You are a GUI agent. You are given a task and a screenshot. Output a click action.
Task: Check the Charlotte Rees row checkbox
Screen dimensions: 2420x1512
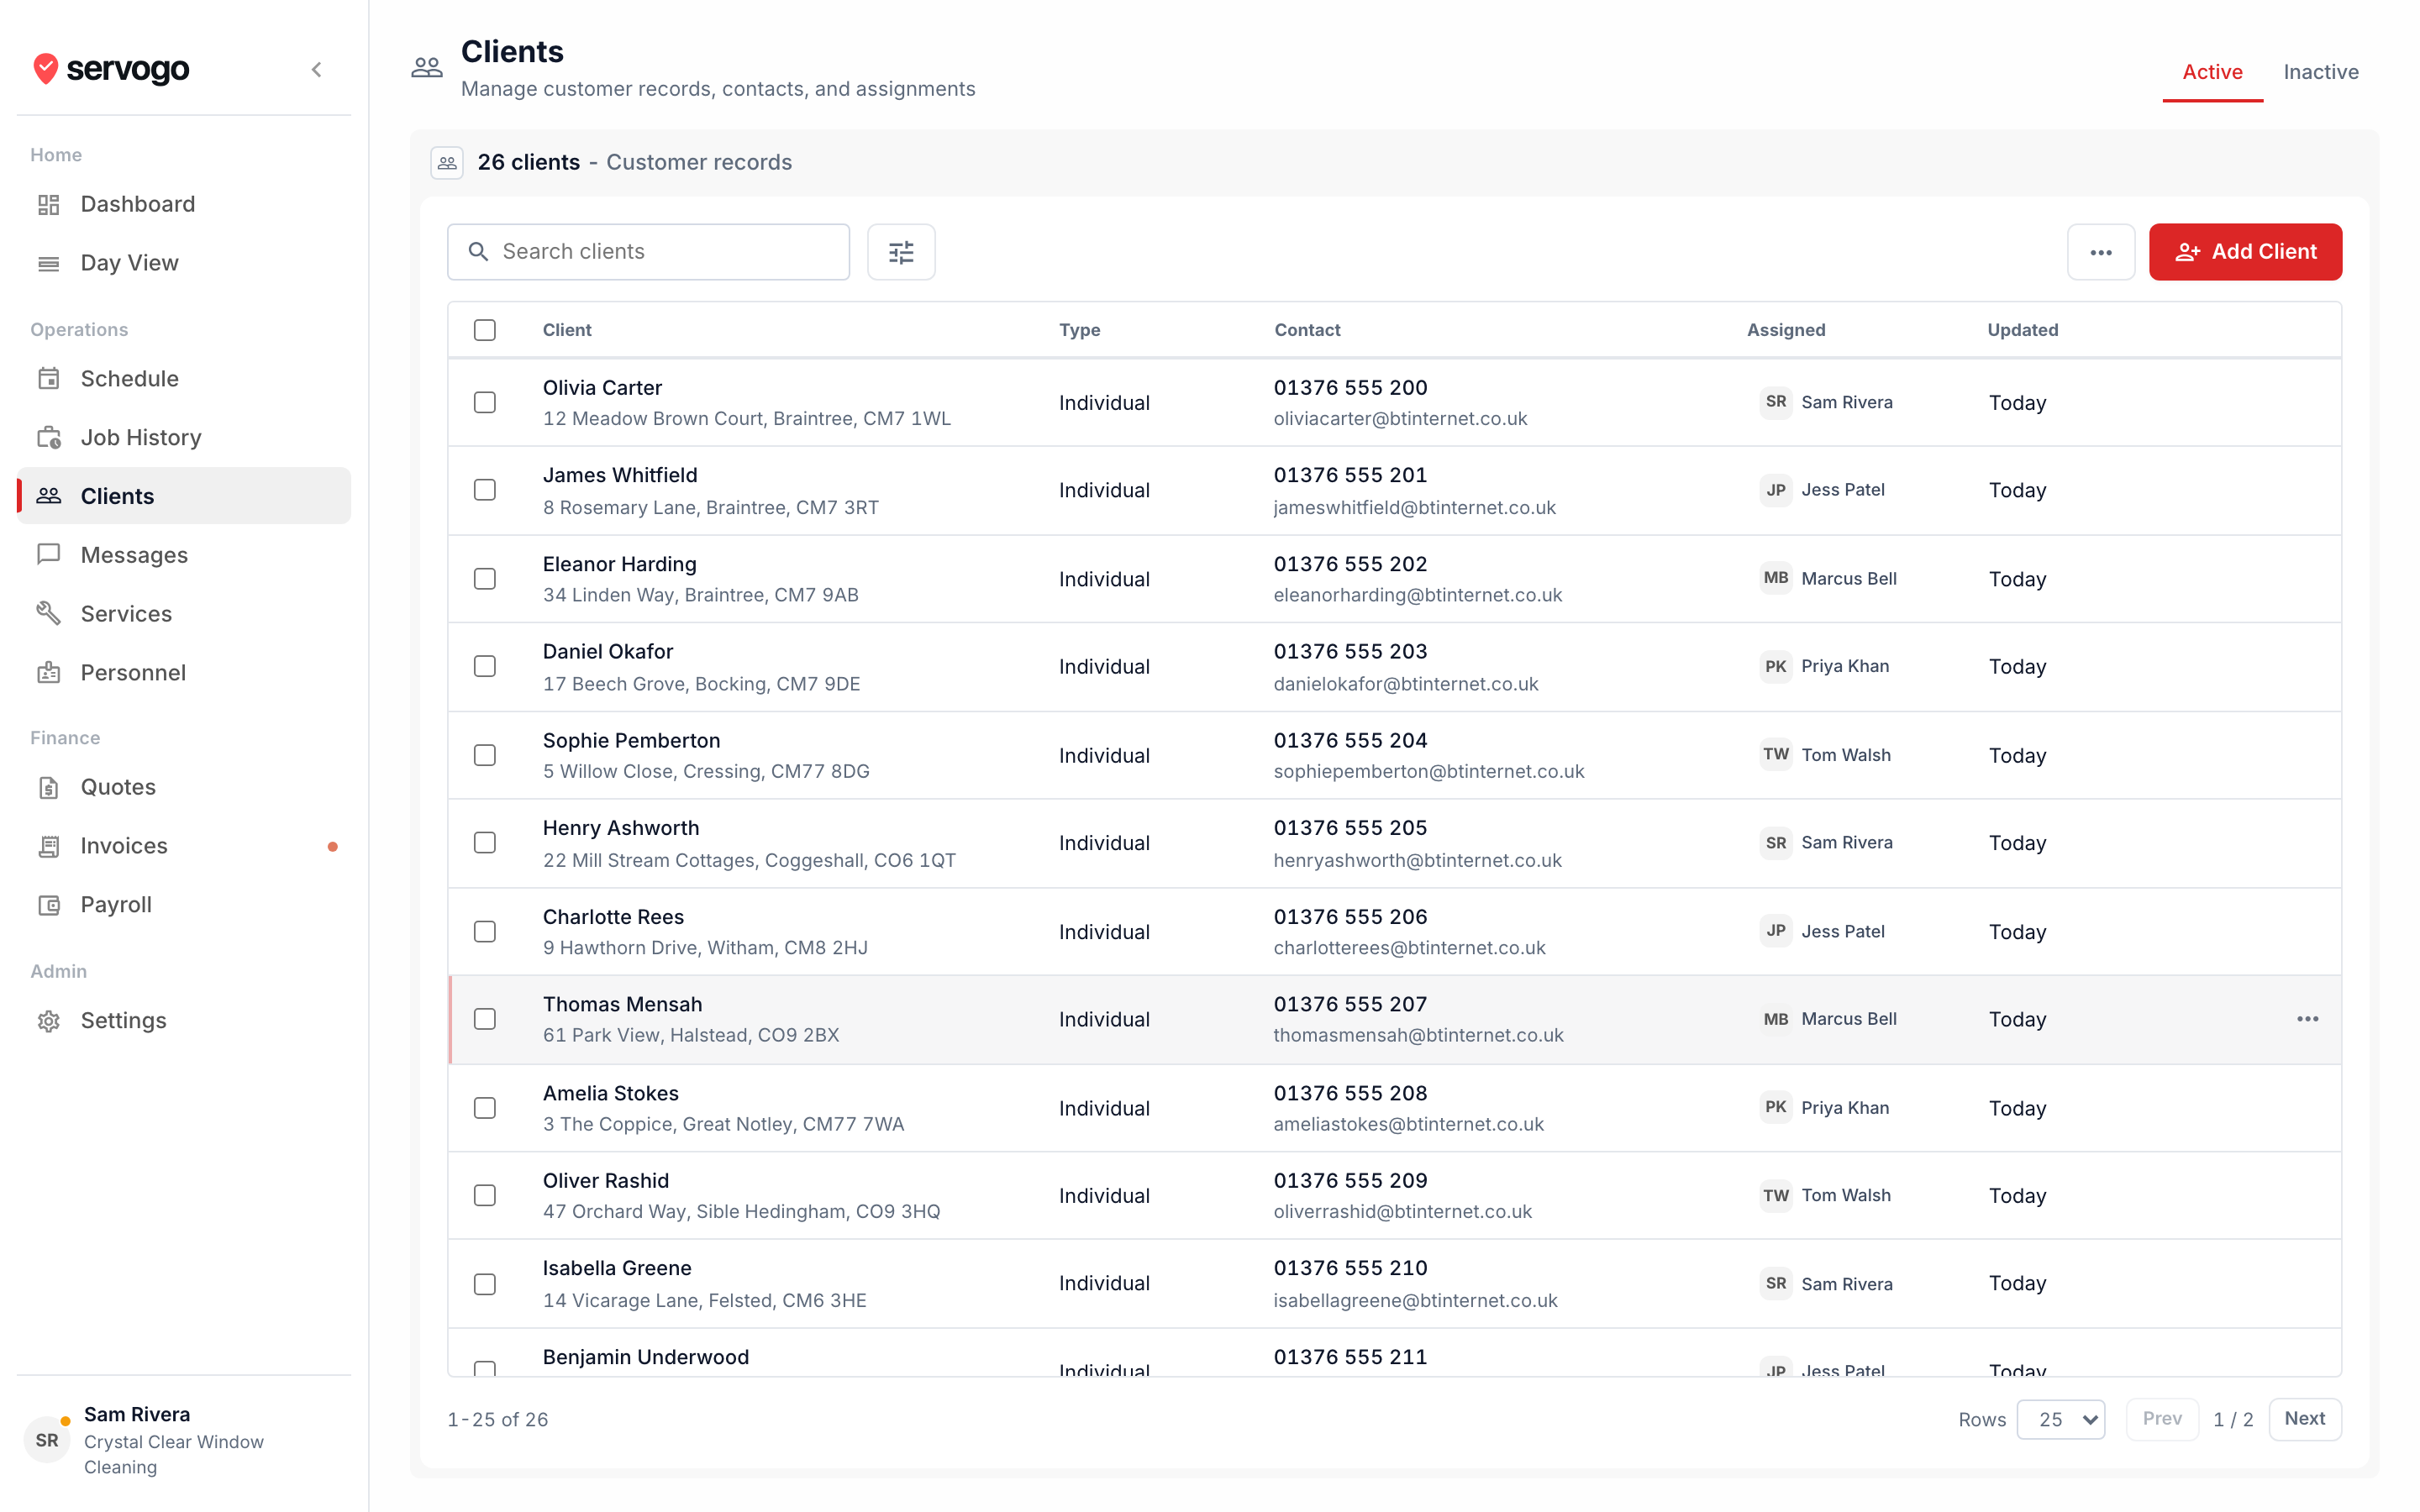[485, 932]
